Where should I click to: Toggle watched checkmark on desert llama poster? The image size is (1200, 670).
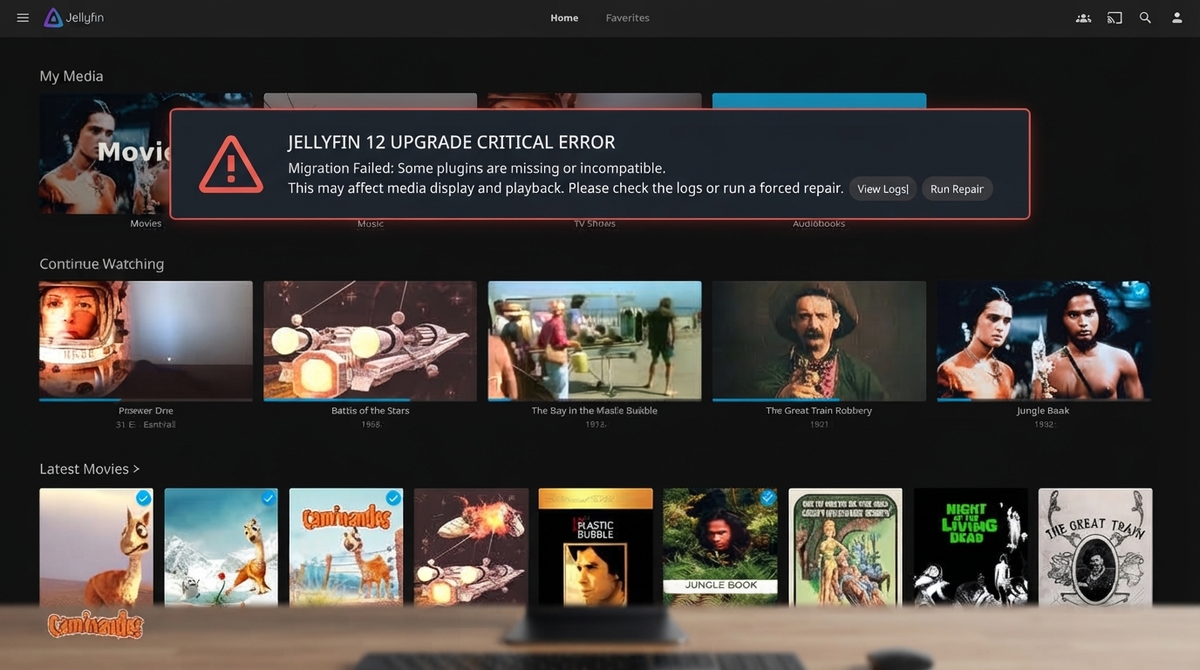143,498
